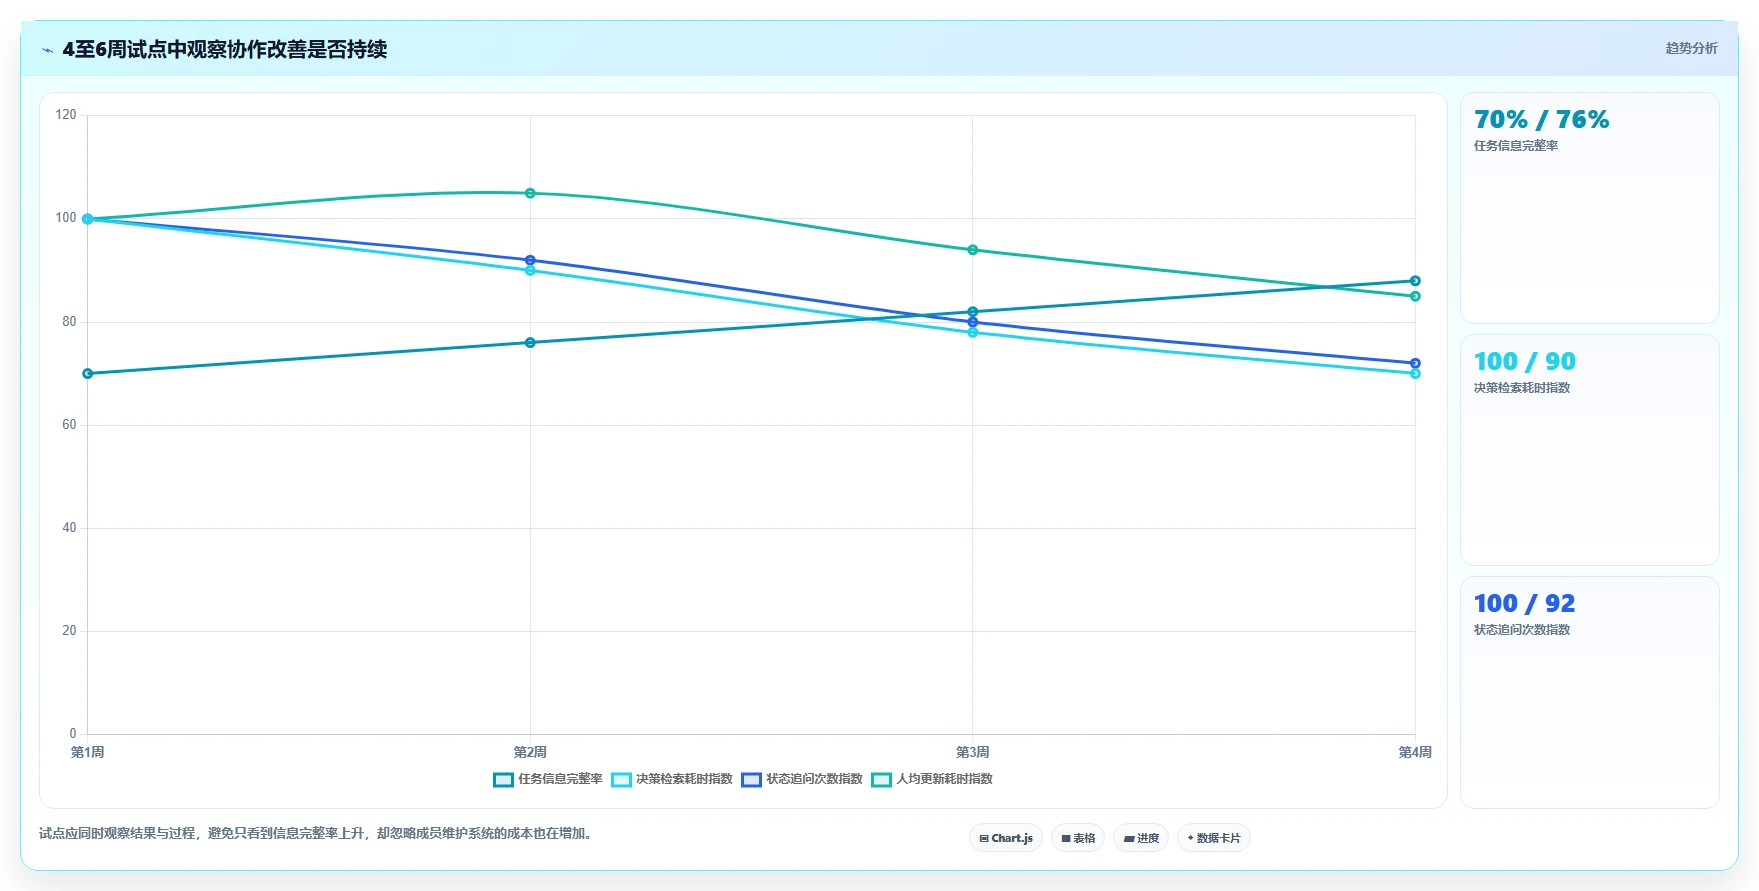Click the 第4周 x-axis label
The image size is (1759, 891).
point(1415,752)
